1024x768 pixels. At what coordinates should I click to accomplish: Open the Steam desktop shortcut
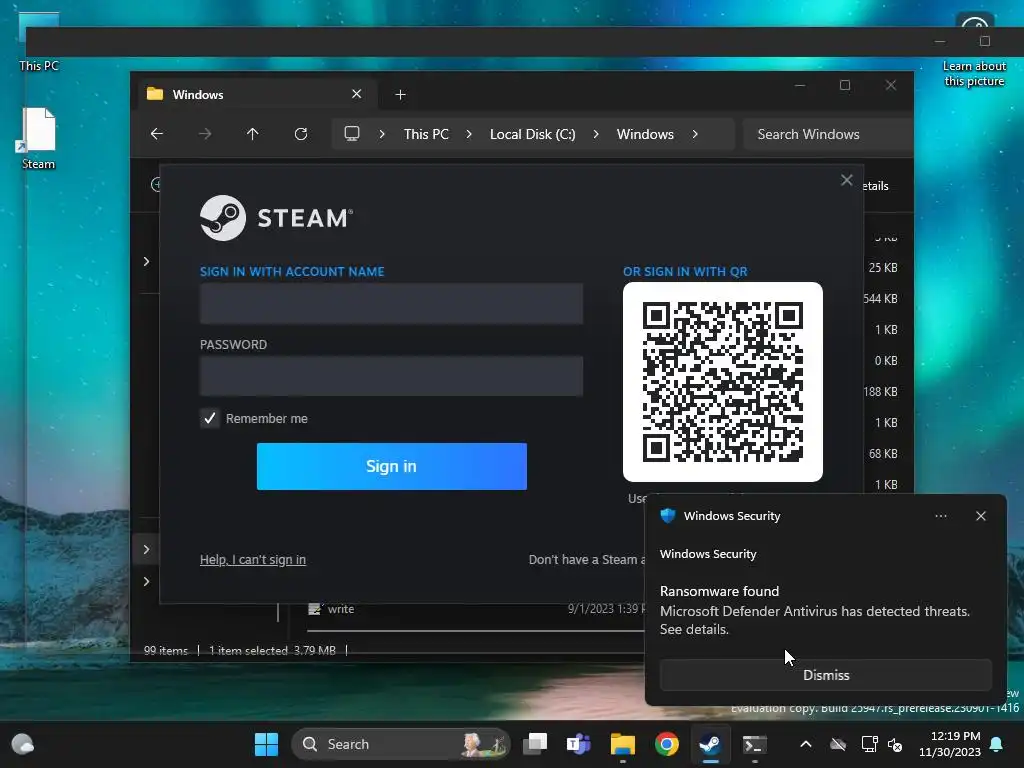(39, 139)
